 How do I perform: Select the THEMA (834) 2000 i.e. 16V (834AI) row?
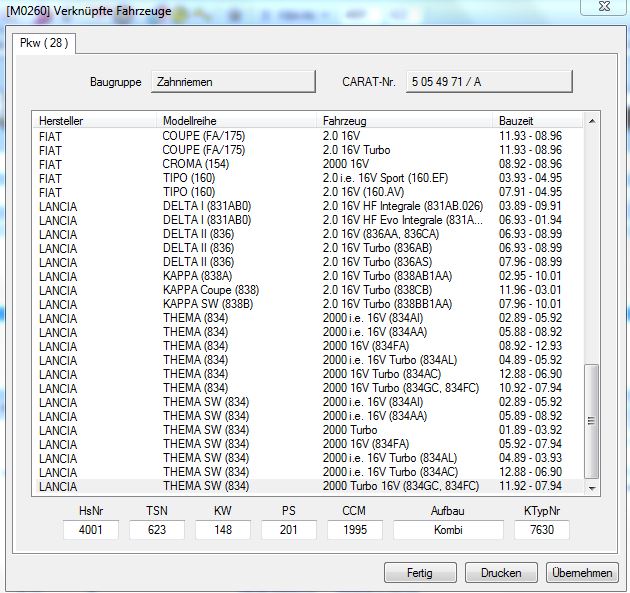[x=309, y=318]
